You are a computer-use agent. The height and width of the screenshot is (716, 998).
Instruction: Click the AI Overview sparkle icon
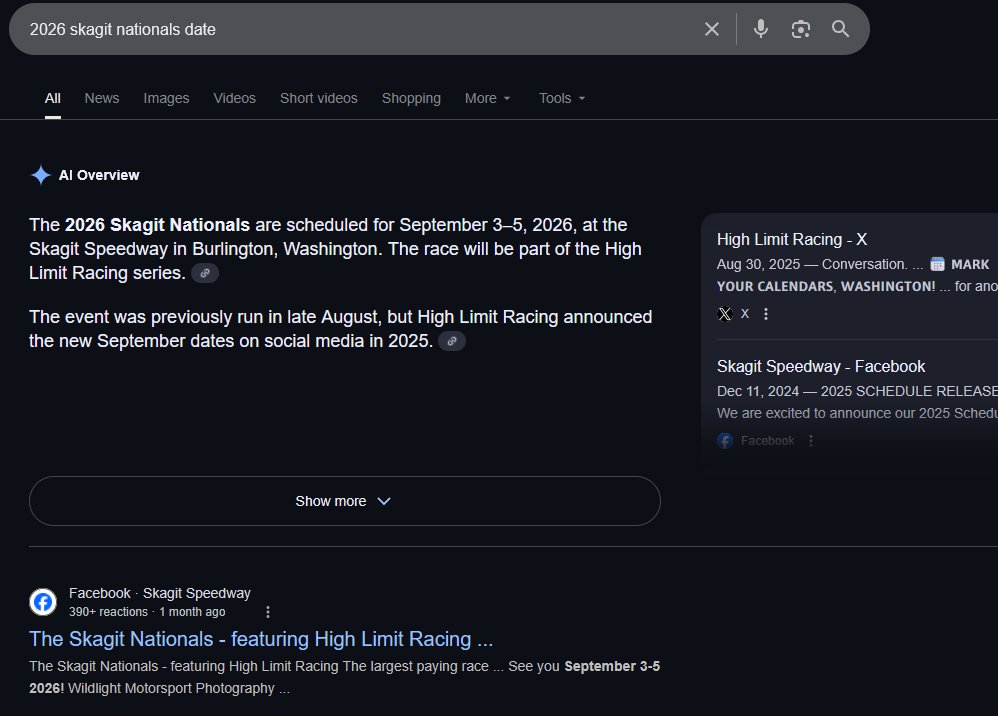coord(41,175)
